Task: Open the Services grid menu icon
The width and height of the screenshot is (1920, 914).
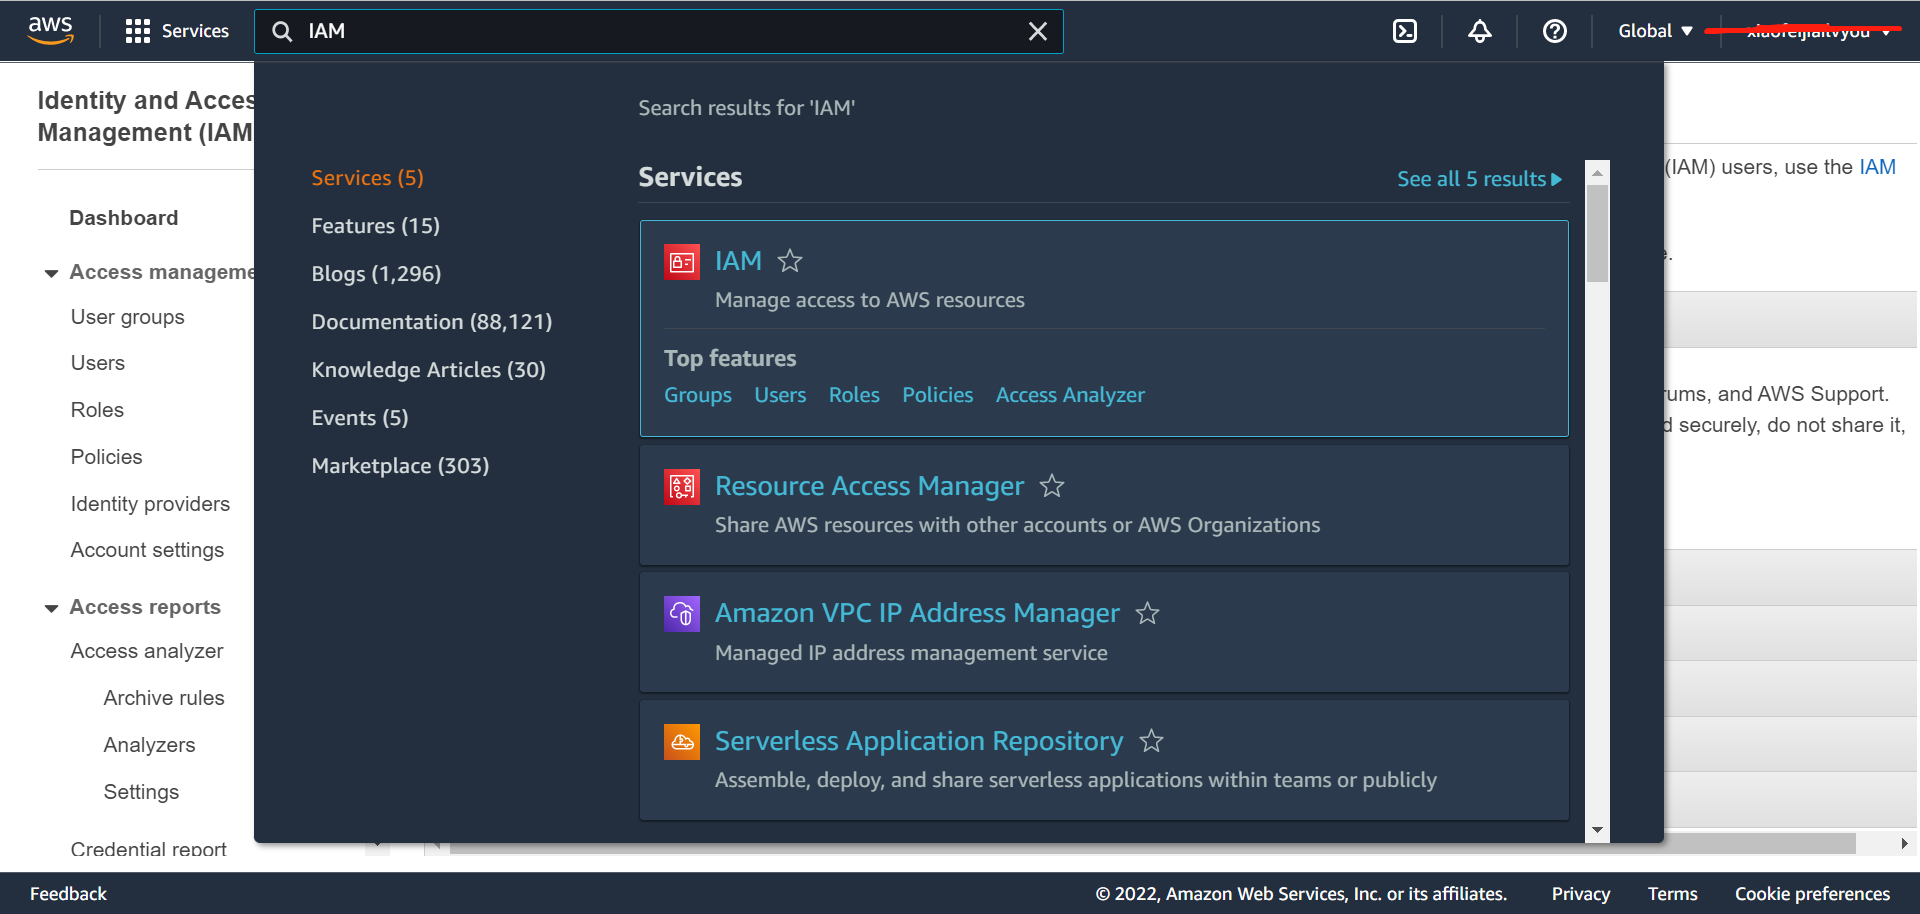Action: coord(137,31)
